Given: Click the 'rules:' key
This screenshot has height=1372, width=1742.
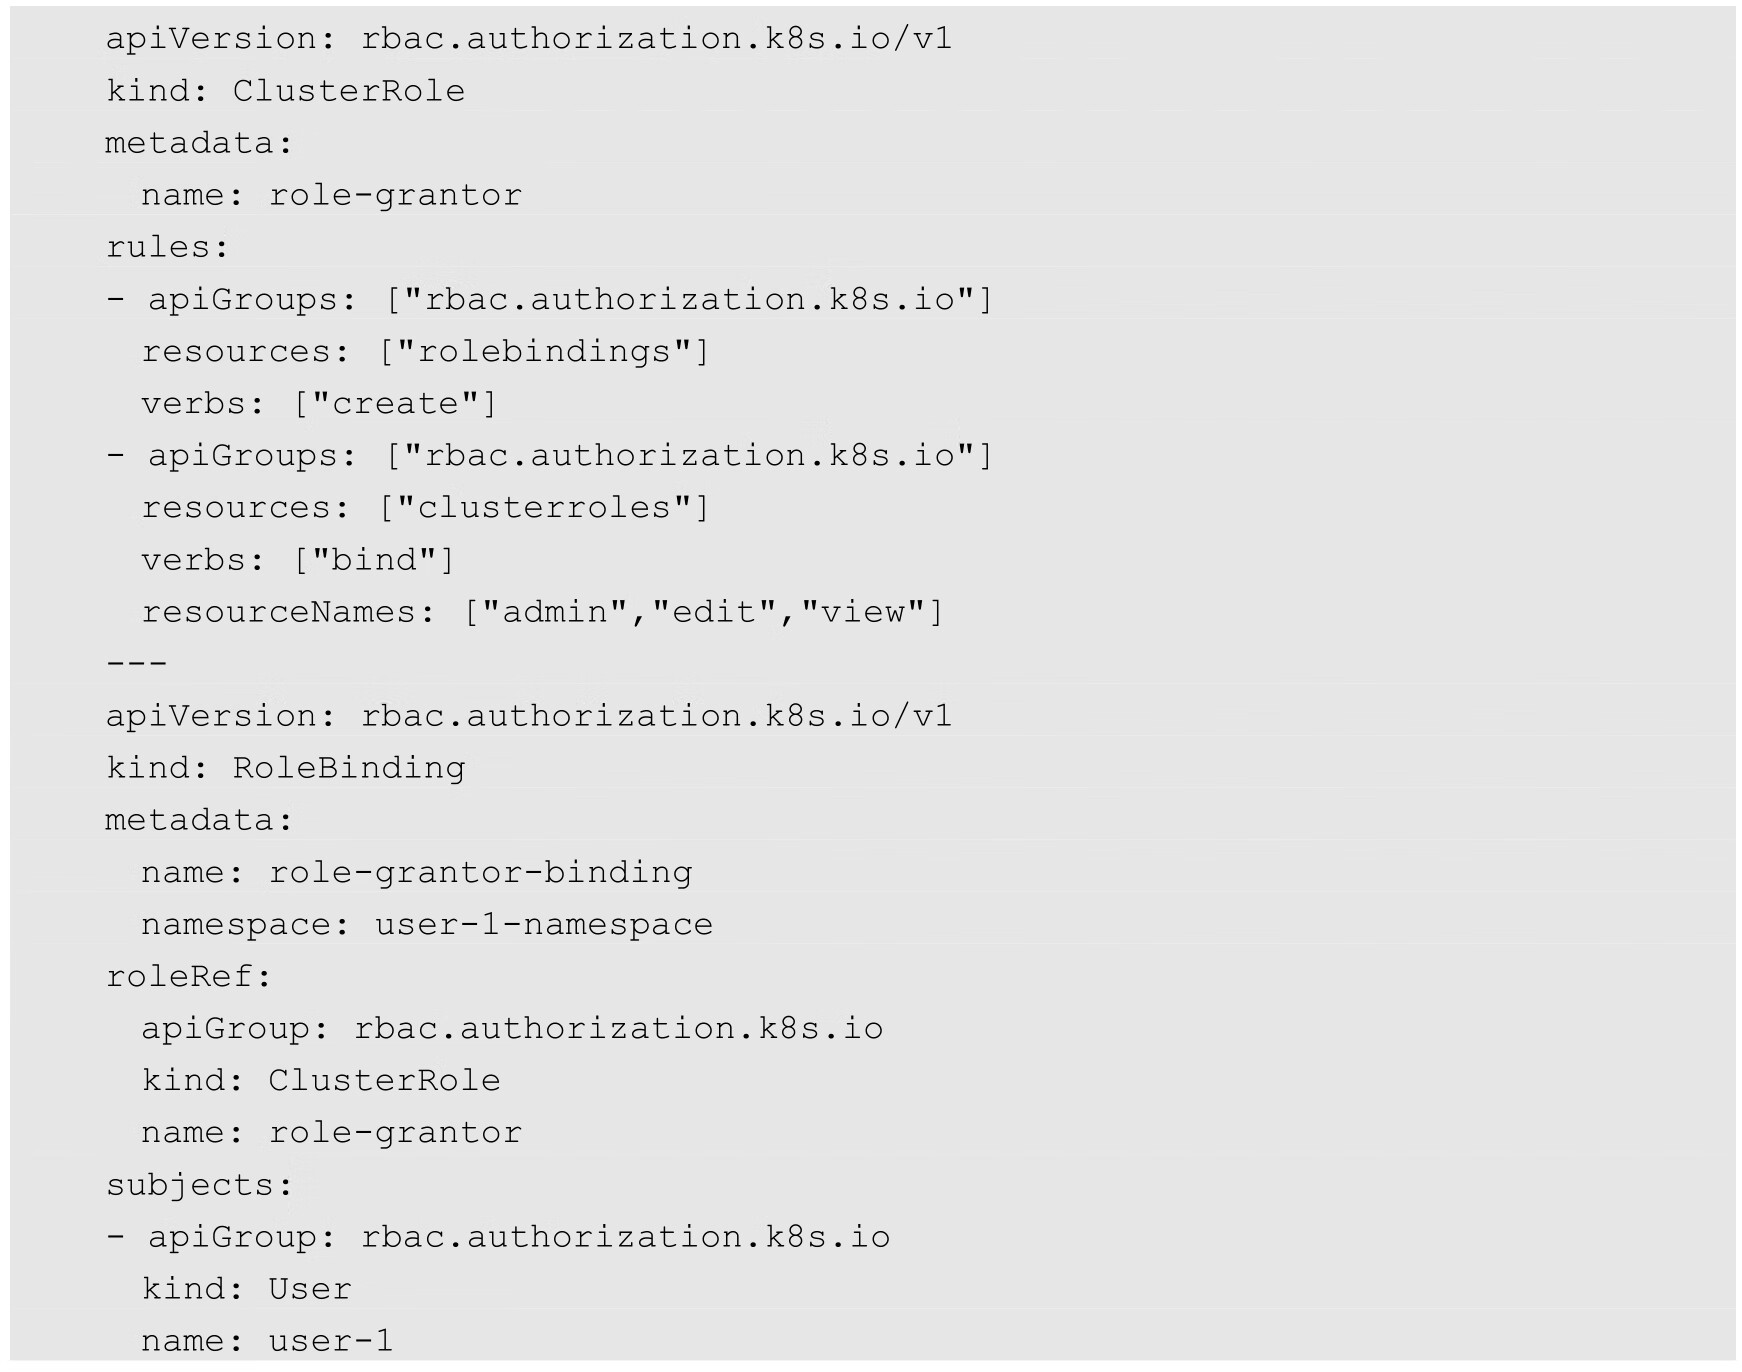Looking at the screenshot, I should 168,247.
